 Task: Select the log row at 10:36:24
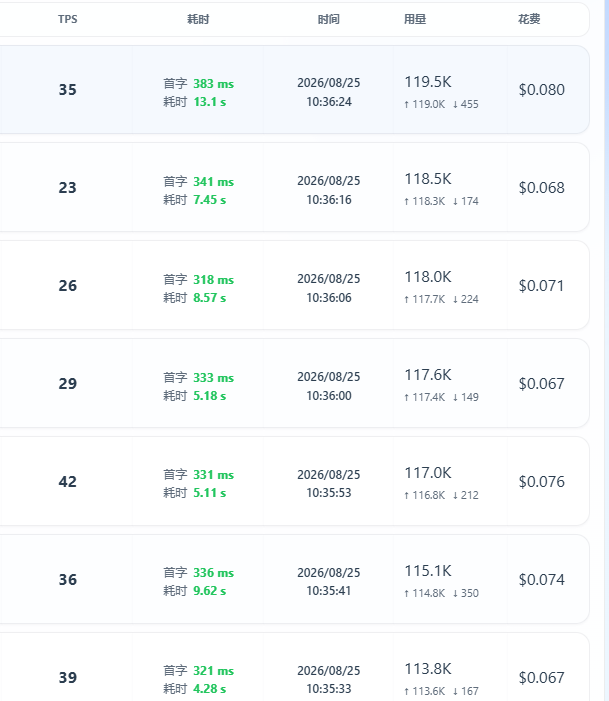(294, 89)
